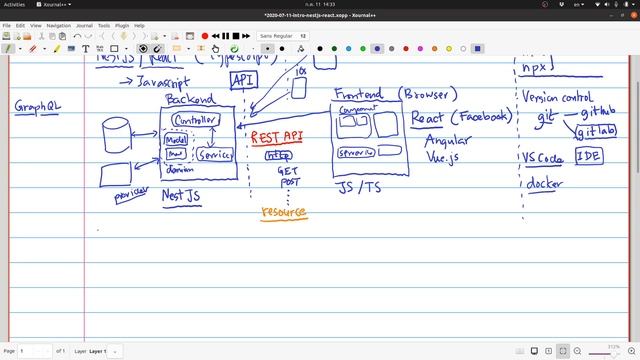This screenshot has height=360, width=640.
Task: Select the Pen tool
Action: (8, 49)
